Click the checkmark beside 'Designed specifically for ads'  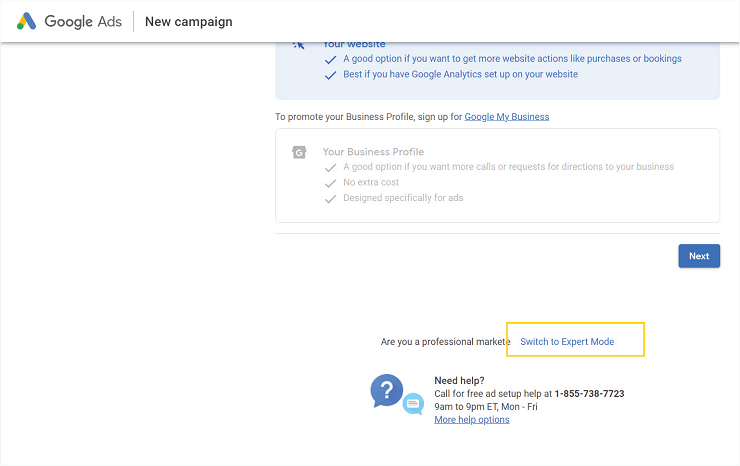(x=330, y=199)
